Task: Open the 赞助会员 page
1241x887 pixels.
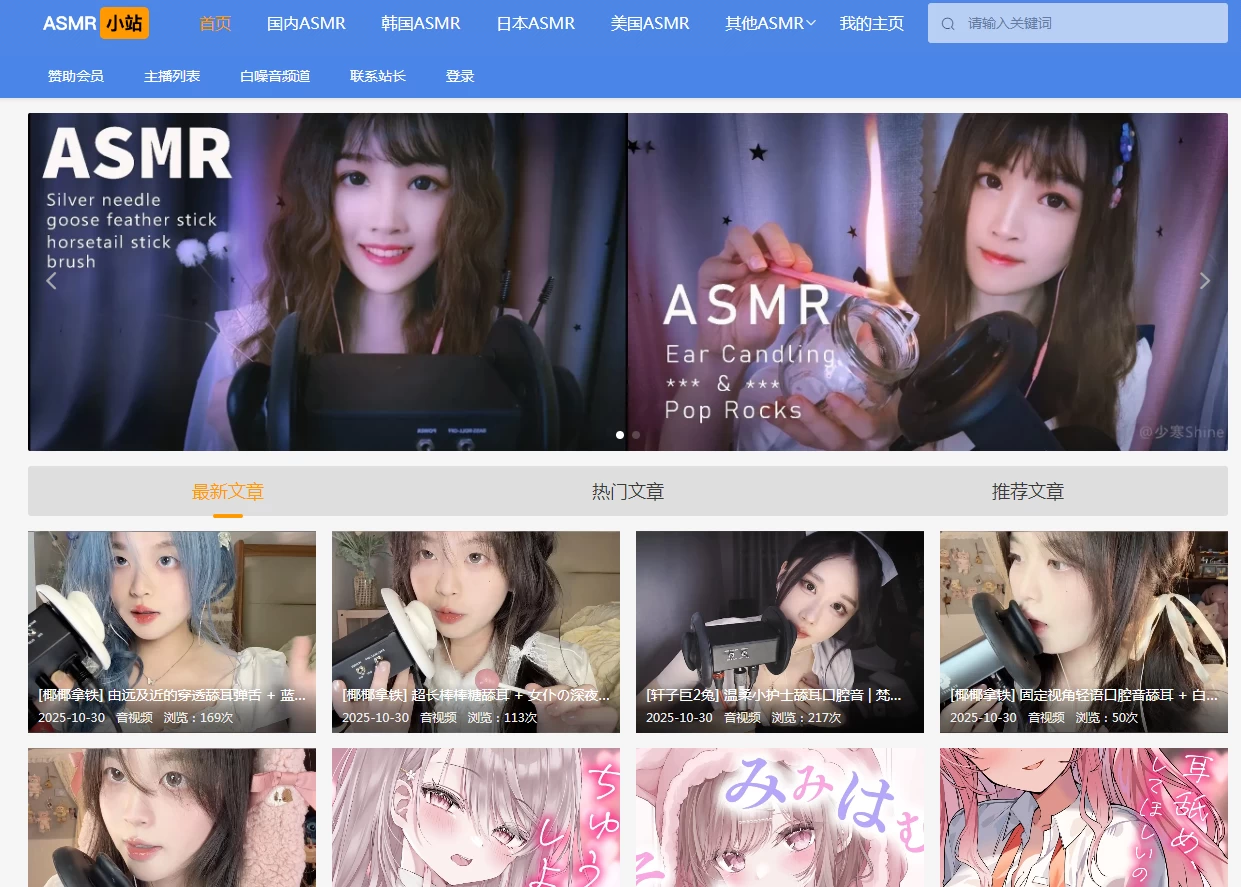Action: click(75, 75)
